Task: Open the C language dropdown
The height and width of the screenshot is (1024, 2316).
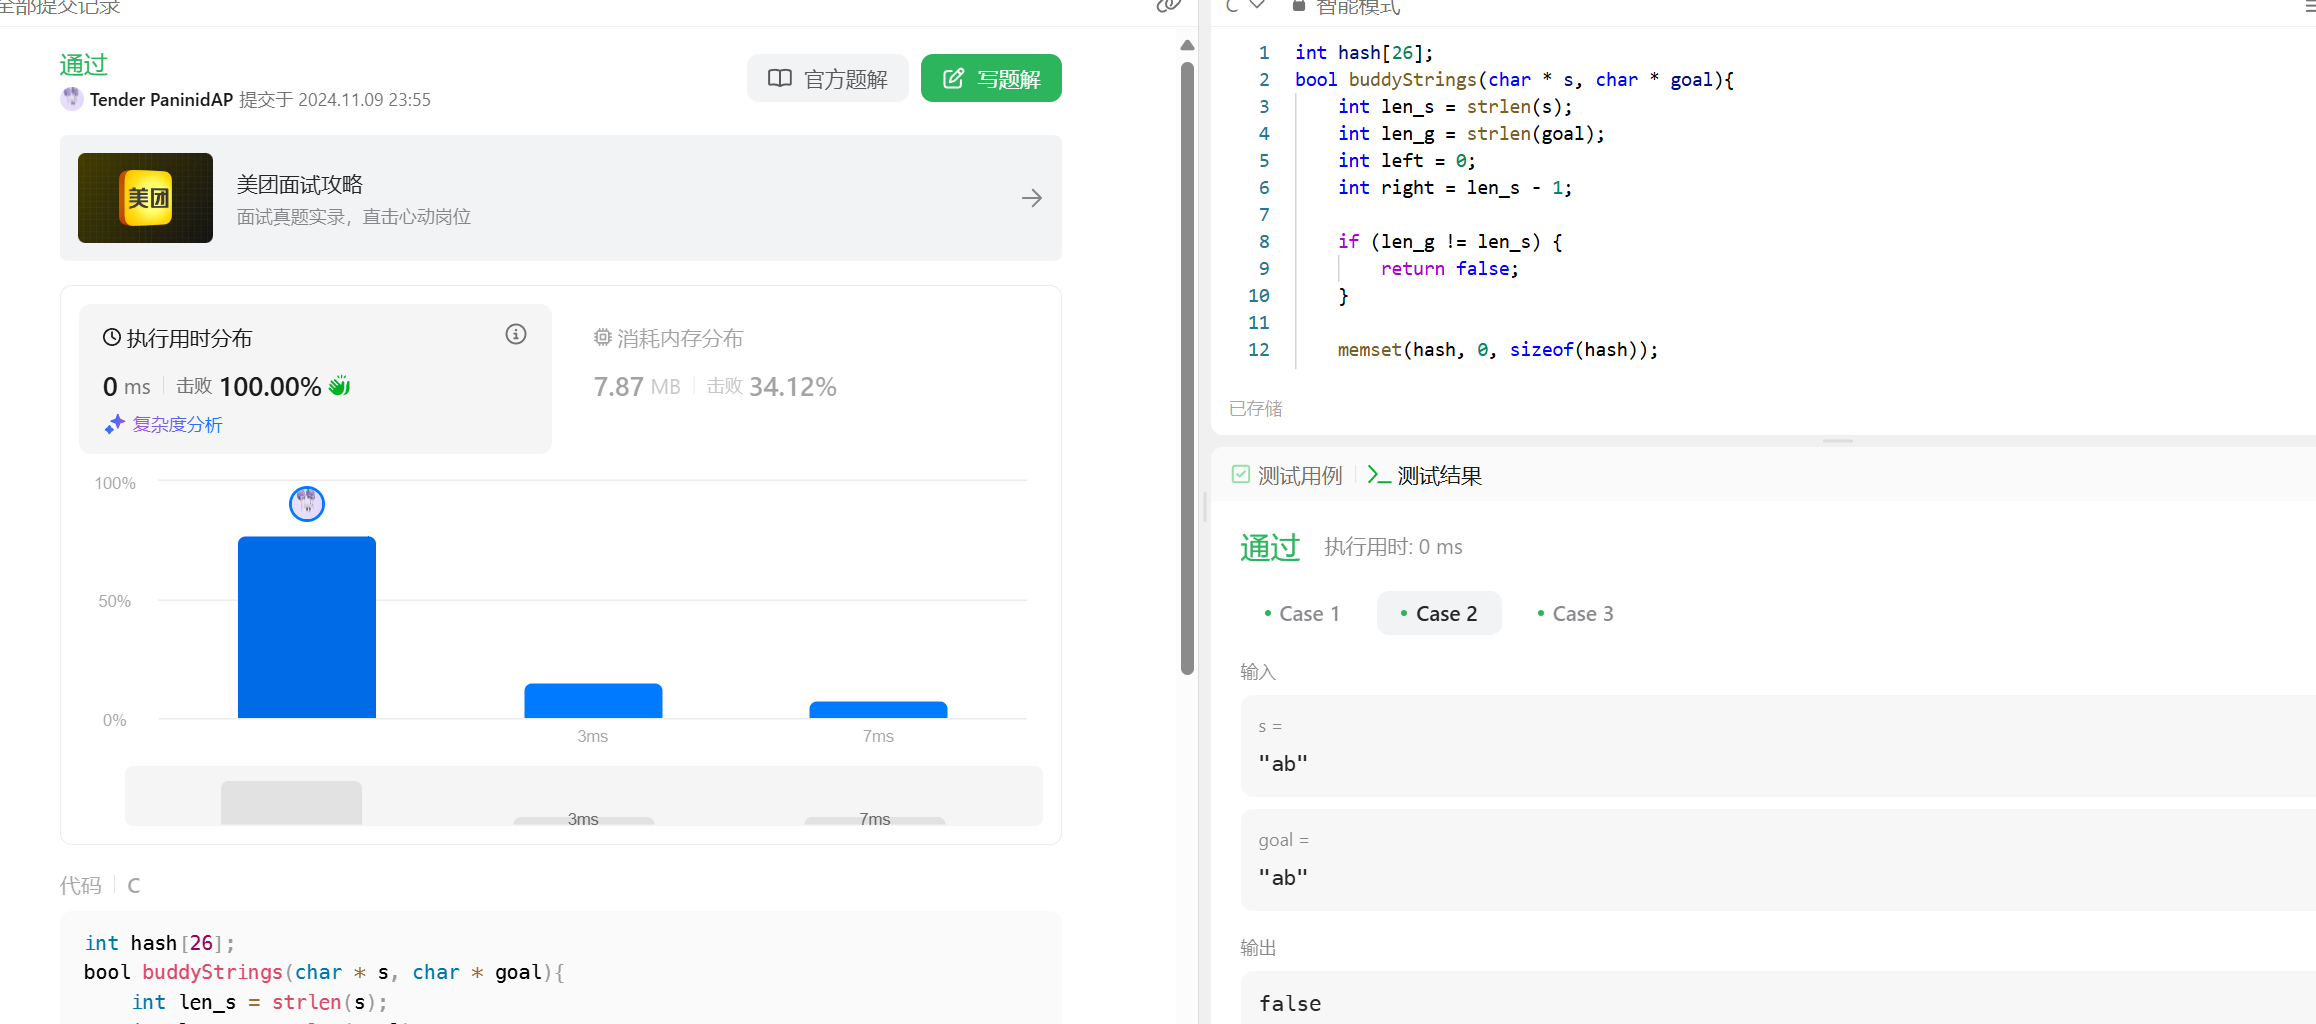Action: coord(1245,6)
